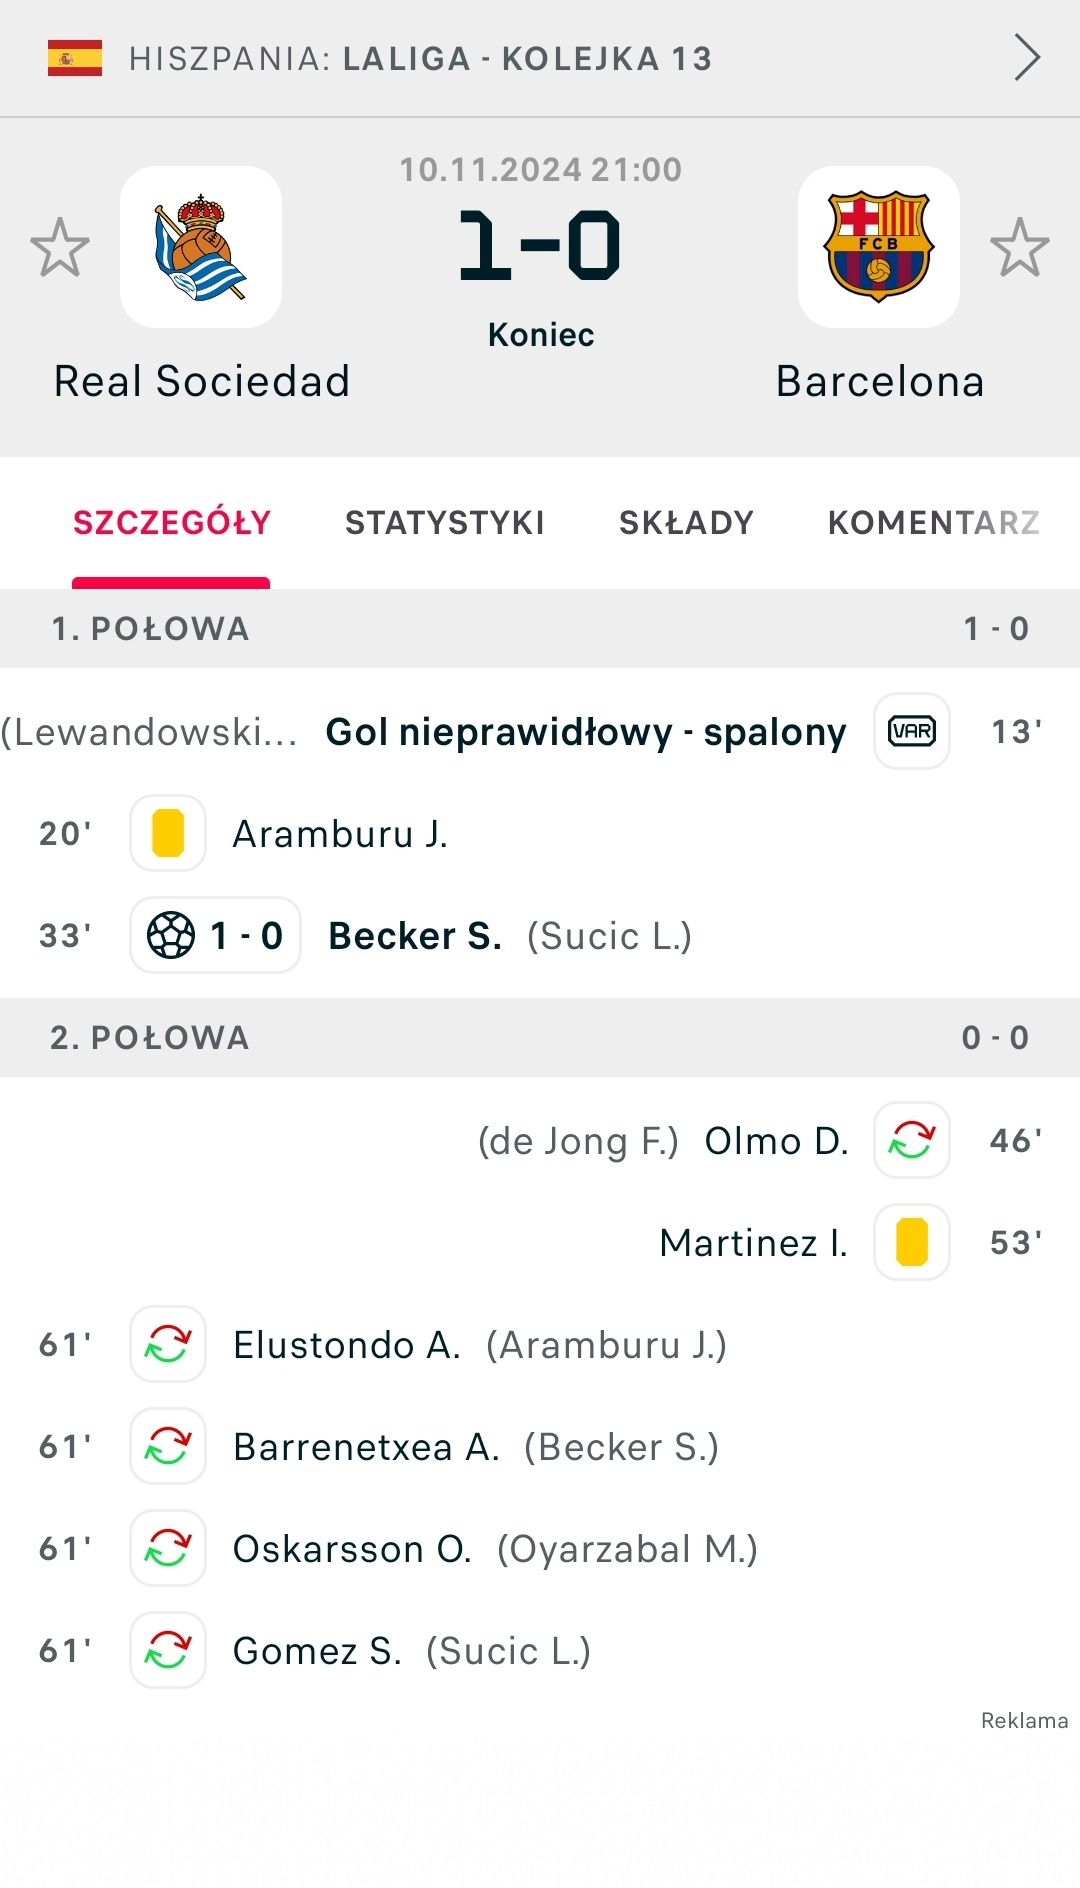The image size is (1080, 1888).
Task: Tap the VAR icon at 13 minutes
Action: [911, 731]
